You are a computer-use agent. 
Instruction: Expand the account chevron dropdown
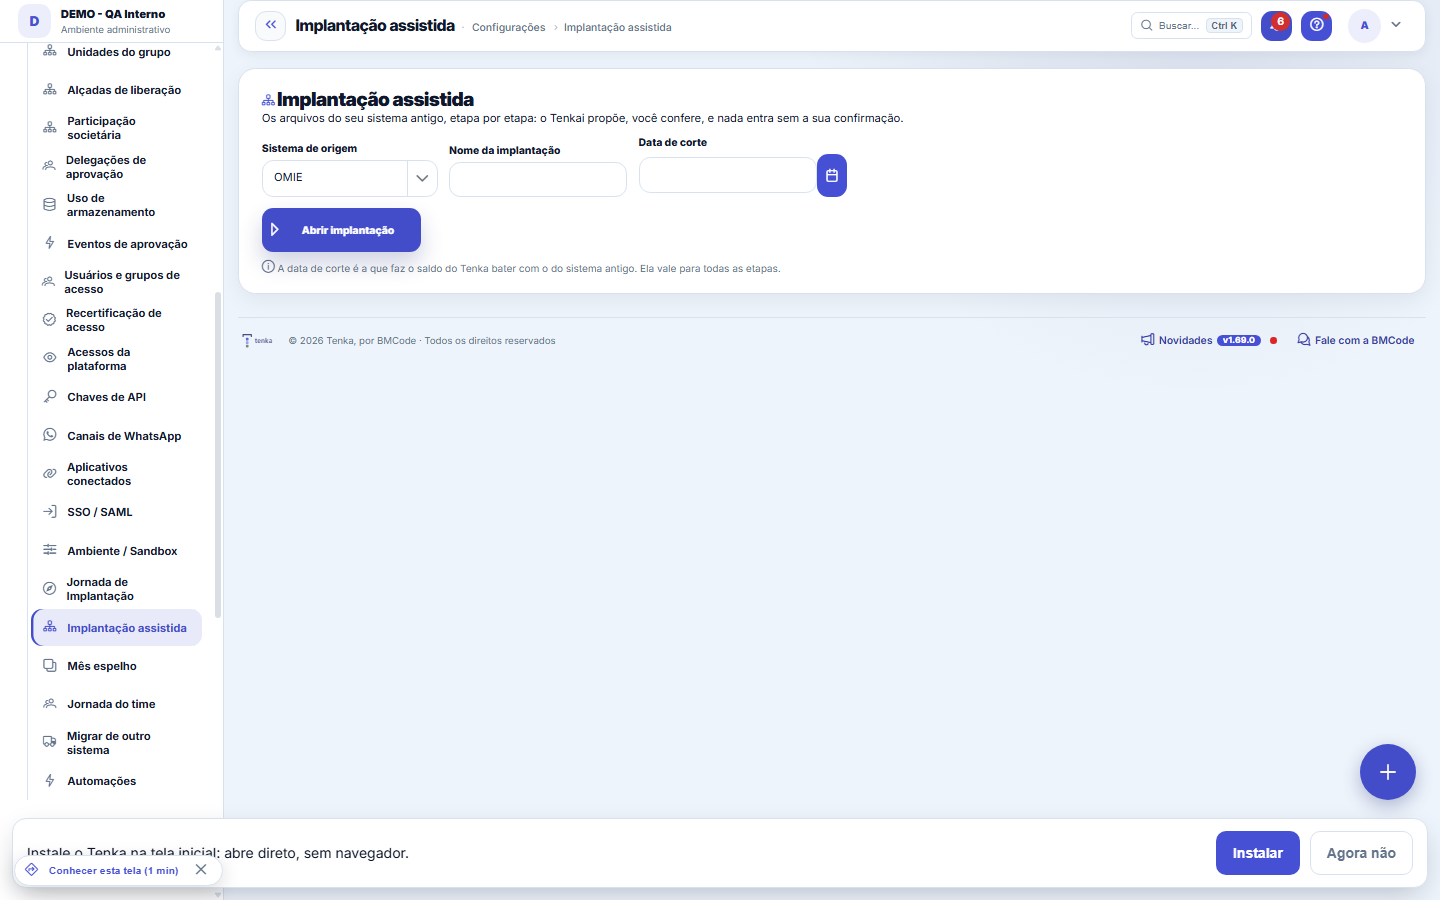[1397, 25]
